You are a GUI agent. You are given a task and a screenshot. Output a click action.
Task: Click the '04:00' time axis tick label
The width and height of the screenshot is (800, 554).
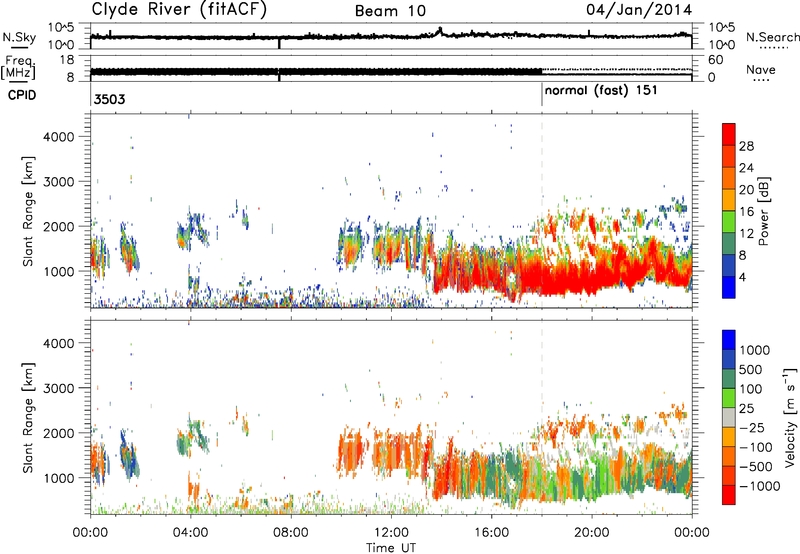(x=190, y=533)
